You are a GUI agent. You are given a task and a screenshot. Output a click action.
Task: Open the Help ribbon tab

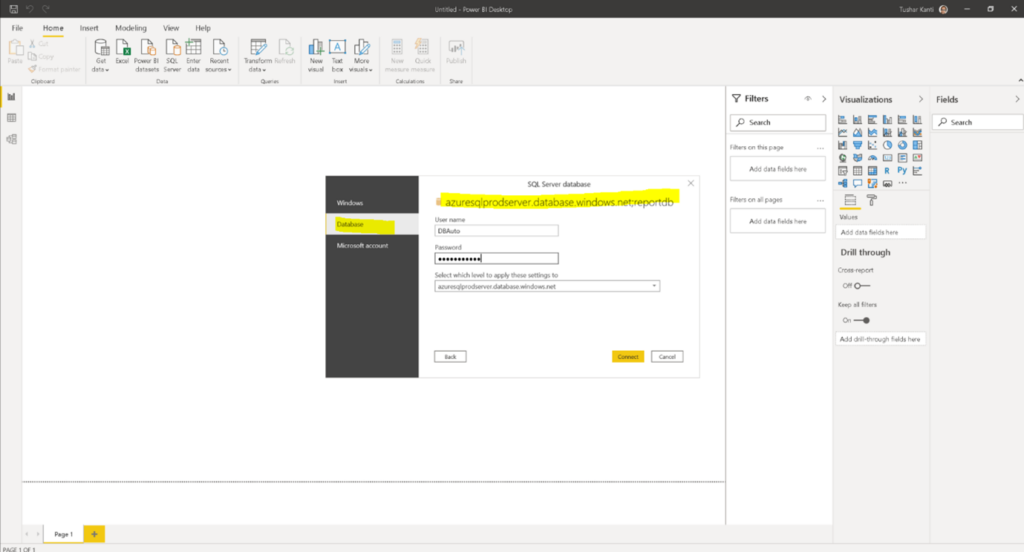click(203, 28)
